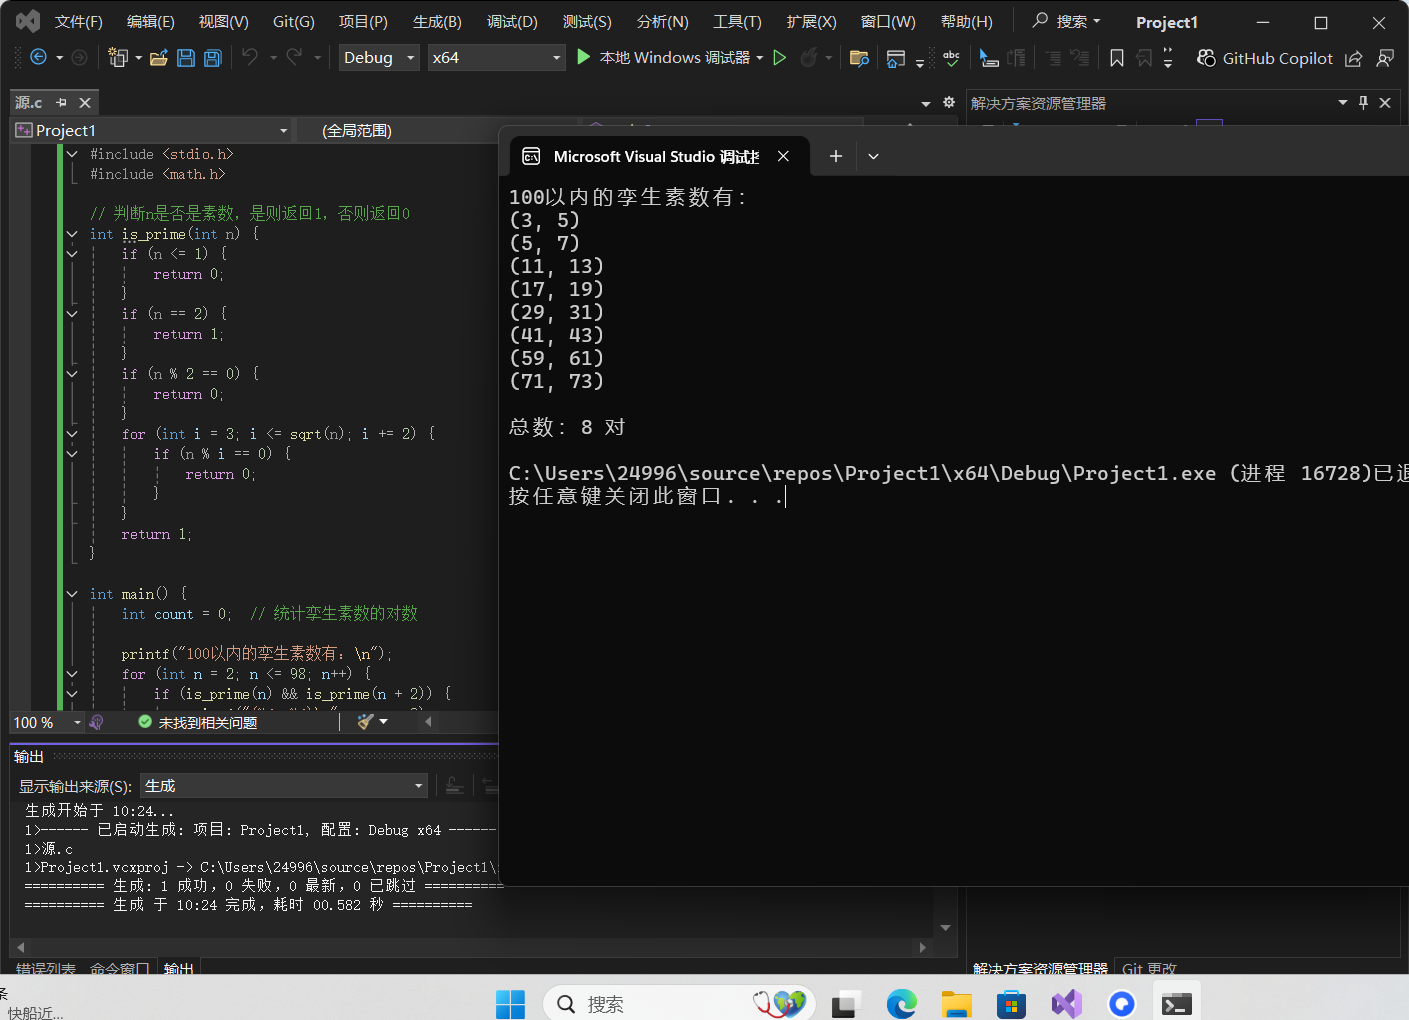Viewport: 1409px width, 1020px height.
Task: Open the Windows Start button
Action: 510,1004
